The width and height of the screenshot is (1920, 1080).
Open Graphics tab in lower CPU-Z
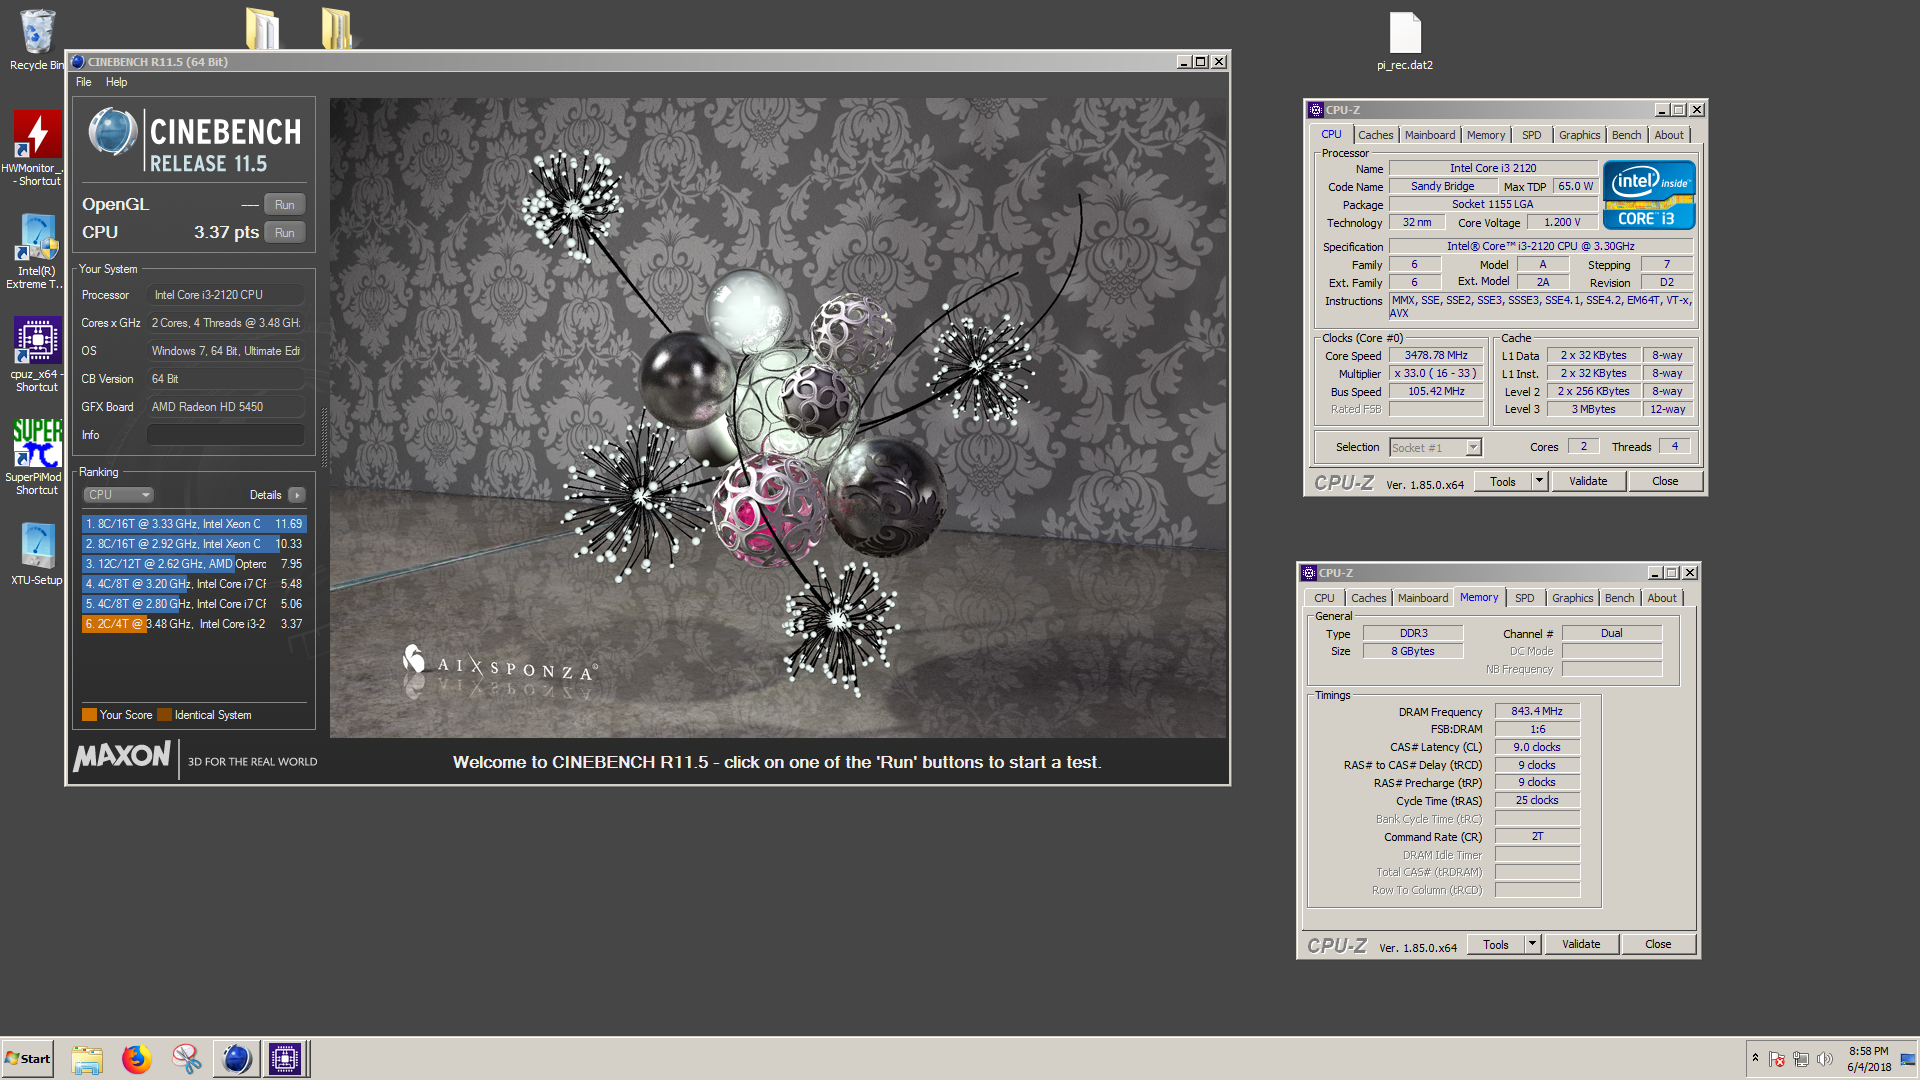pos(1572,598)
